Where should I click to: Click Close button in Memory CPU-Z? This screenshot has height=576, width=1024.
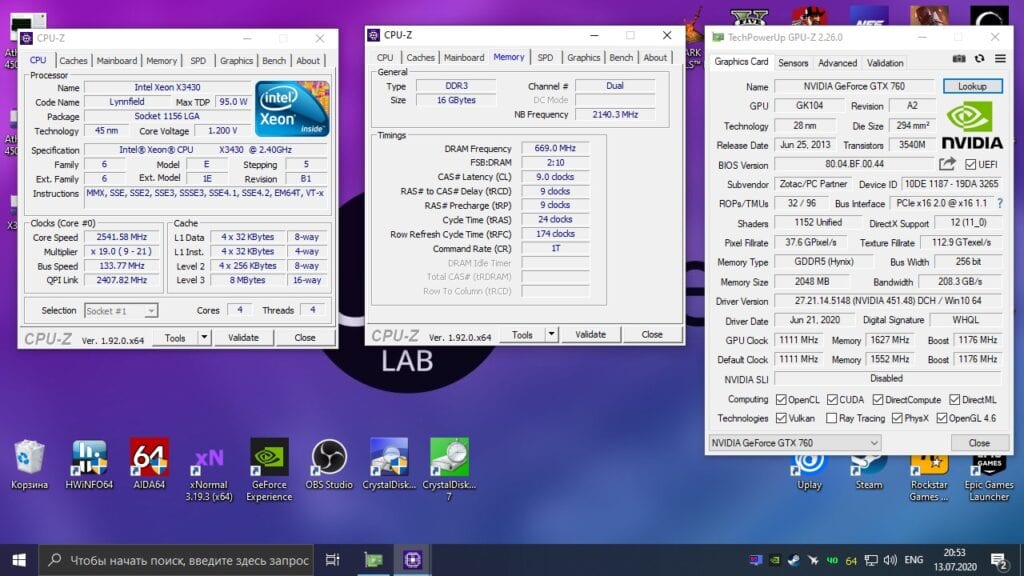pos(652,334)
